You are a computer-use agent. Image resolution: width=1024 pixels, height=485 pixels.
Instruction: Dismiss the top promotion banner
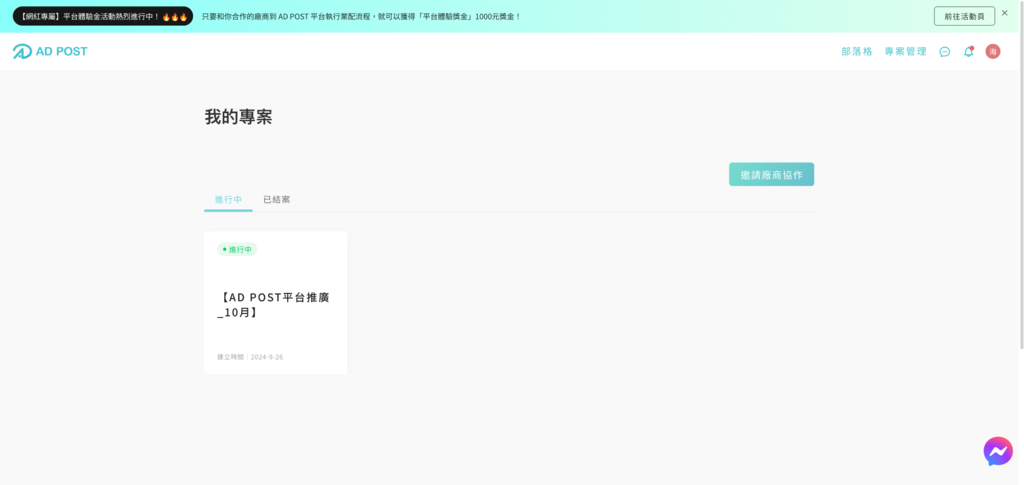tap(1004, 13)
